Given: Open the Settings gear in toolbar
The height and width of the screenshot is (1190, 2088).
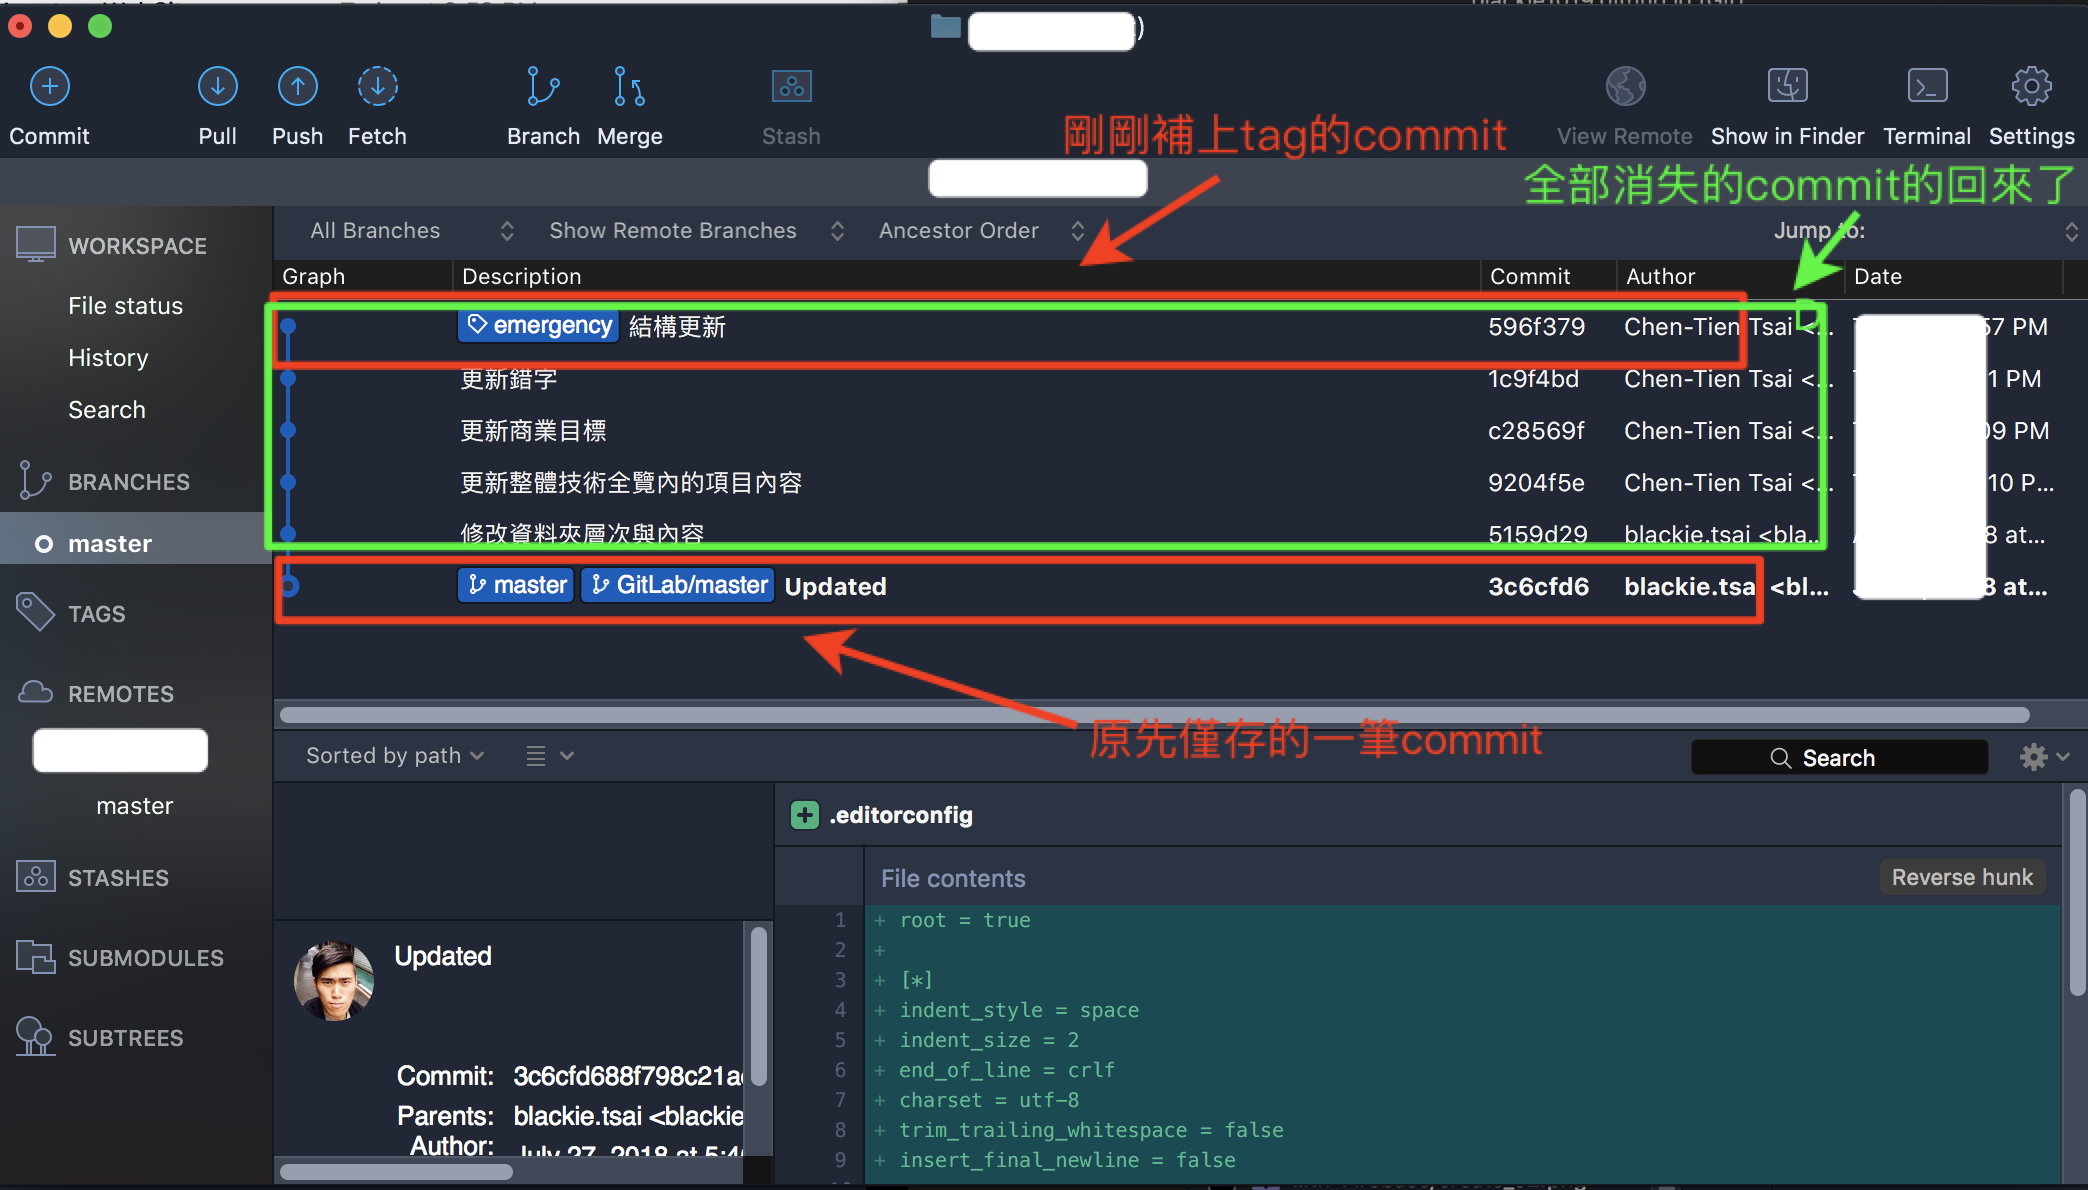Looking at the screenshot, I should point(2031,88).
